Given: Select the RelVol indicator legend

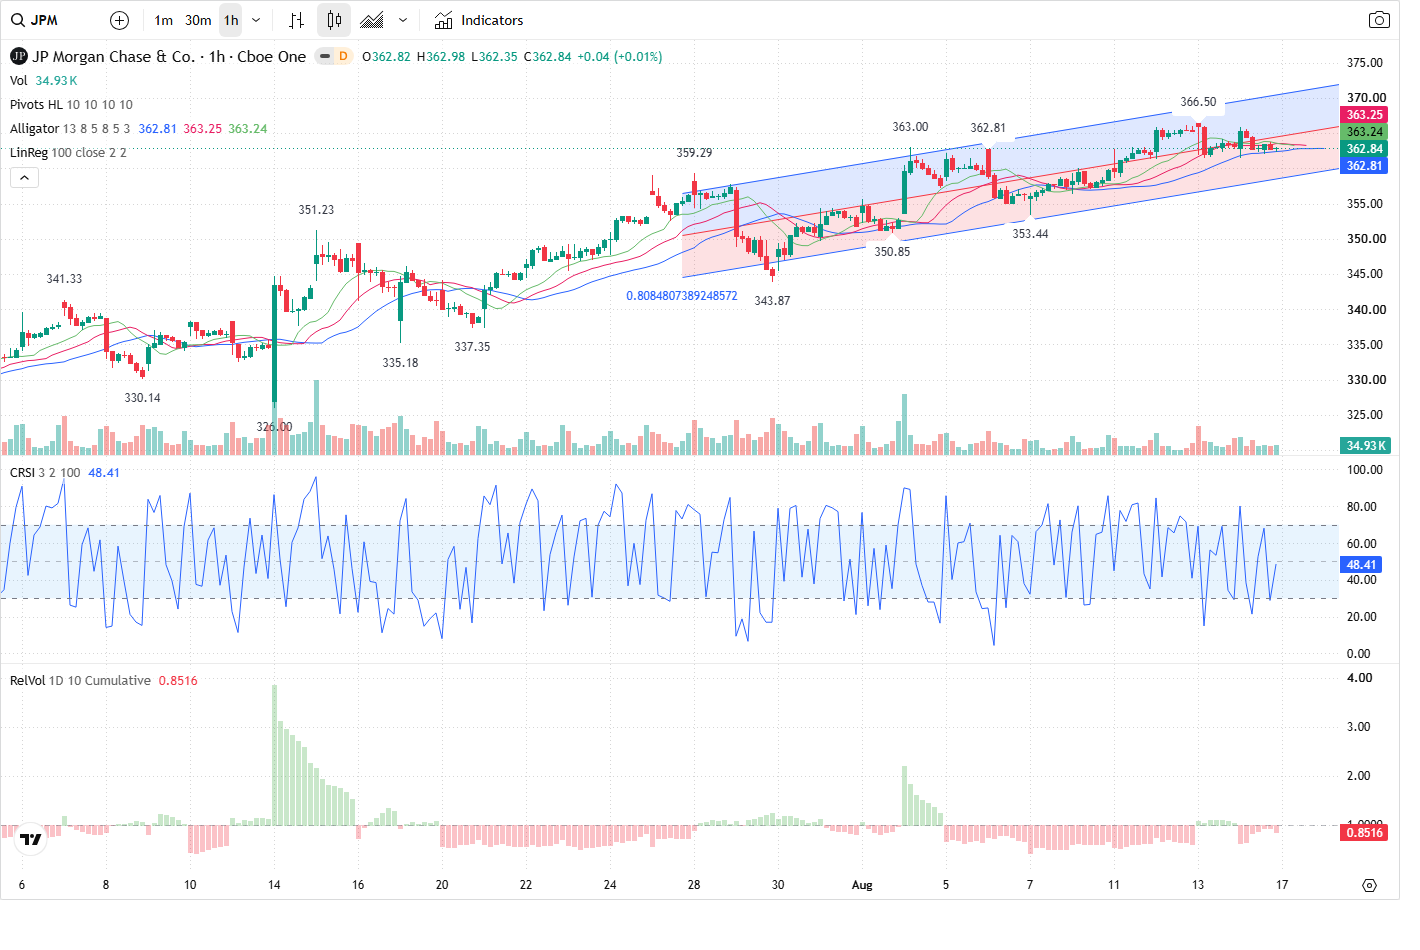Looking at the screenshot, I should (x=80, y=681).
